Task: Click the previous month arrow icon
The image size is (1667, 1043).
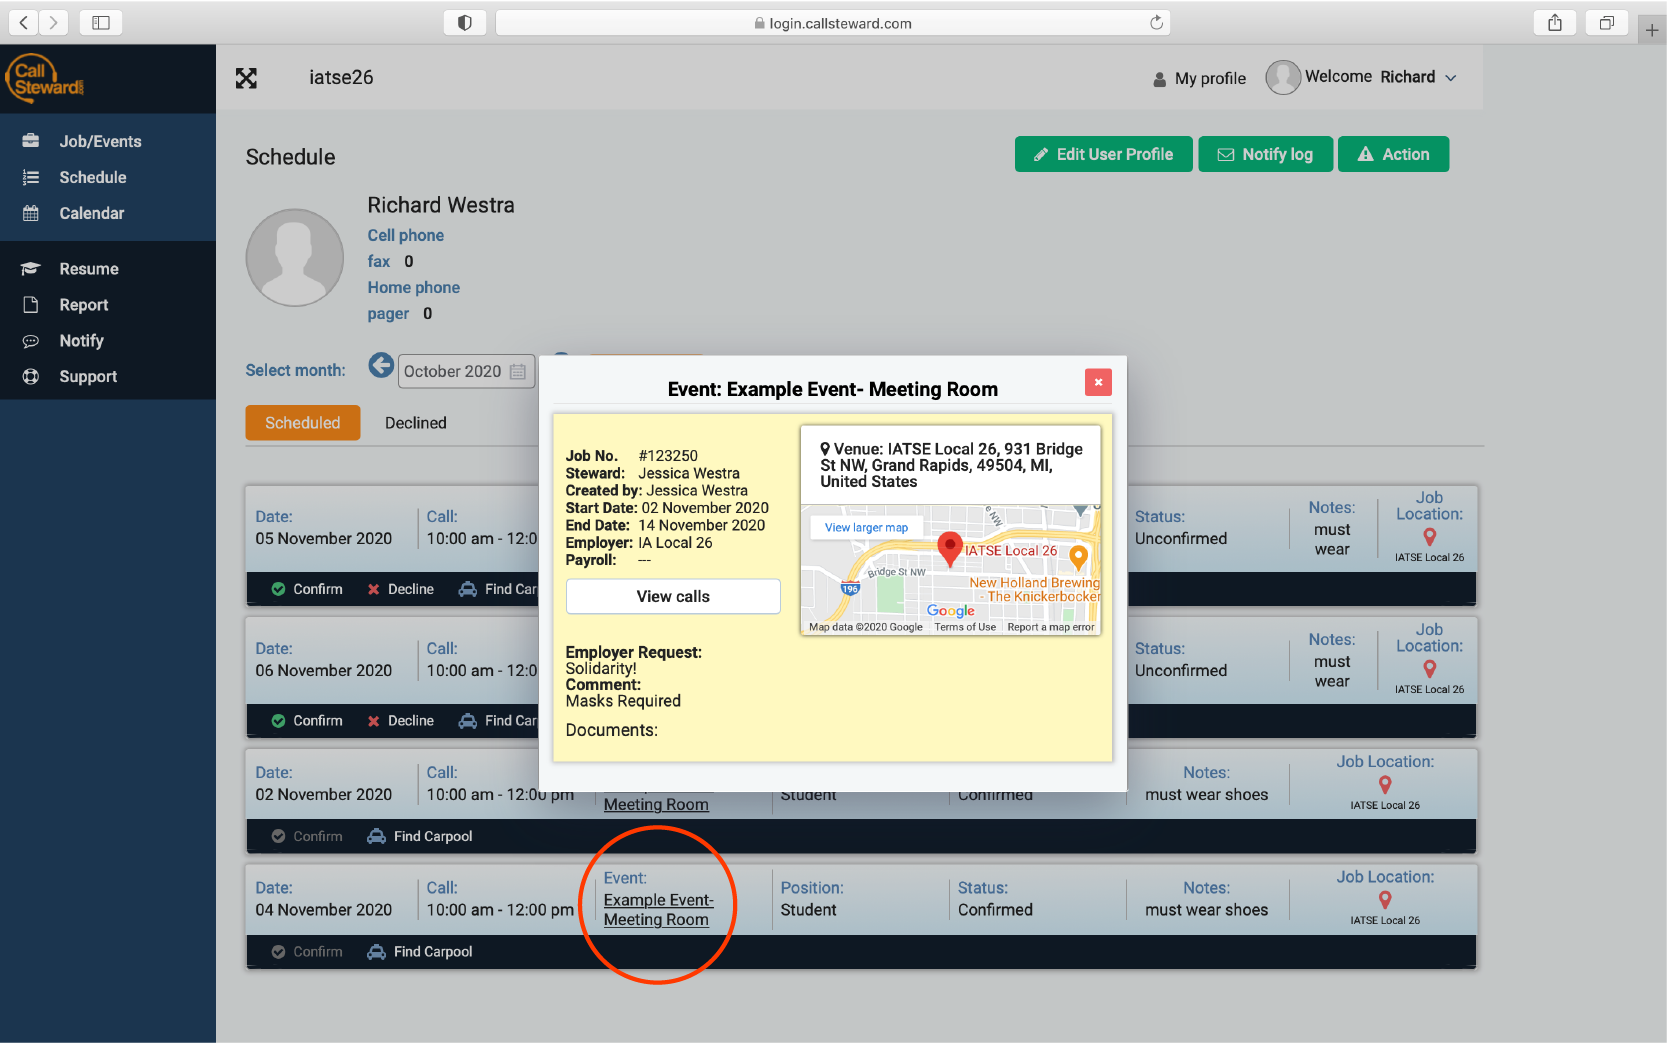Action: tap(380, 366)
